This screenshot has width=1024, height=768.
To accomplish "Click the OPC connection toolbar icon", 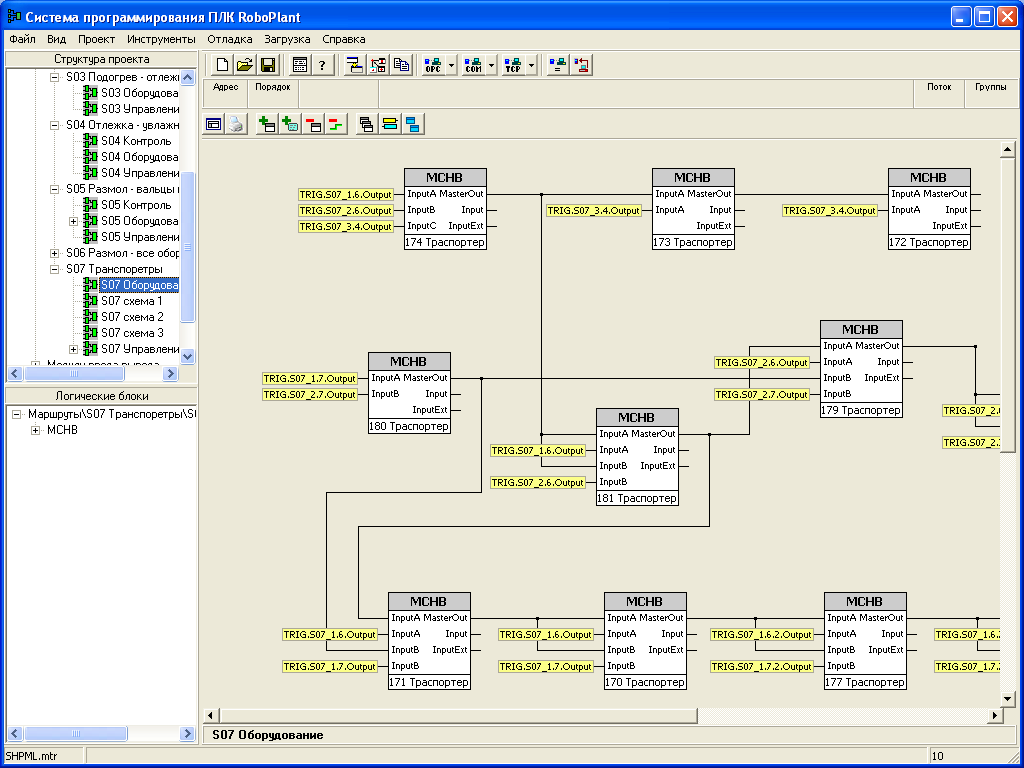I will point(433,65).
